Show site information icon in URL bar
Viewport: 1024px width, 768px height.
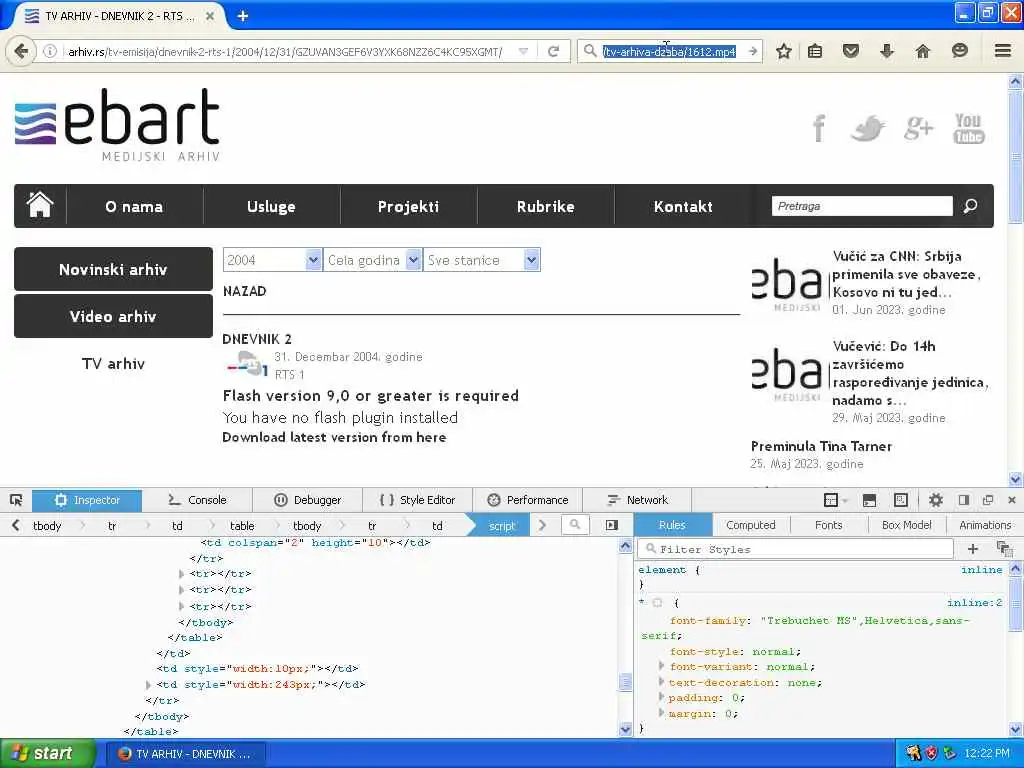tap(50, 51)
